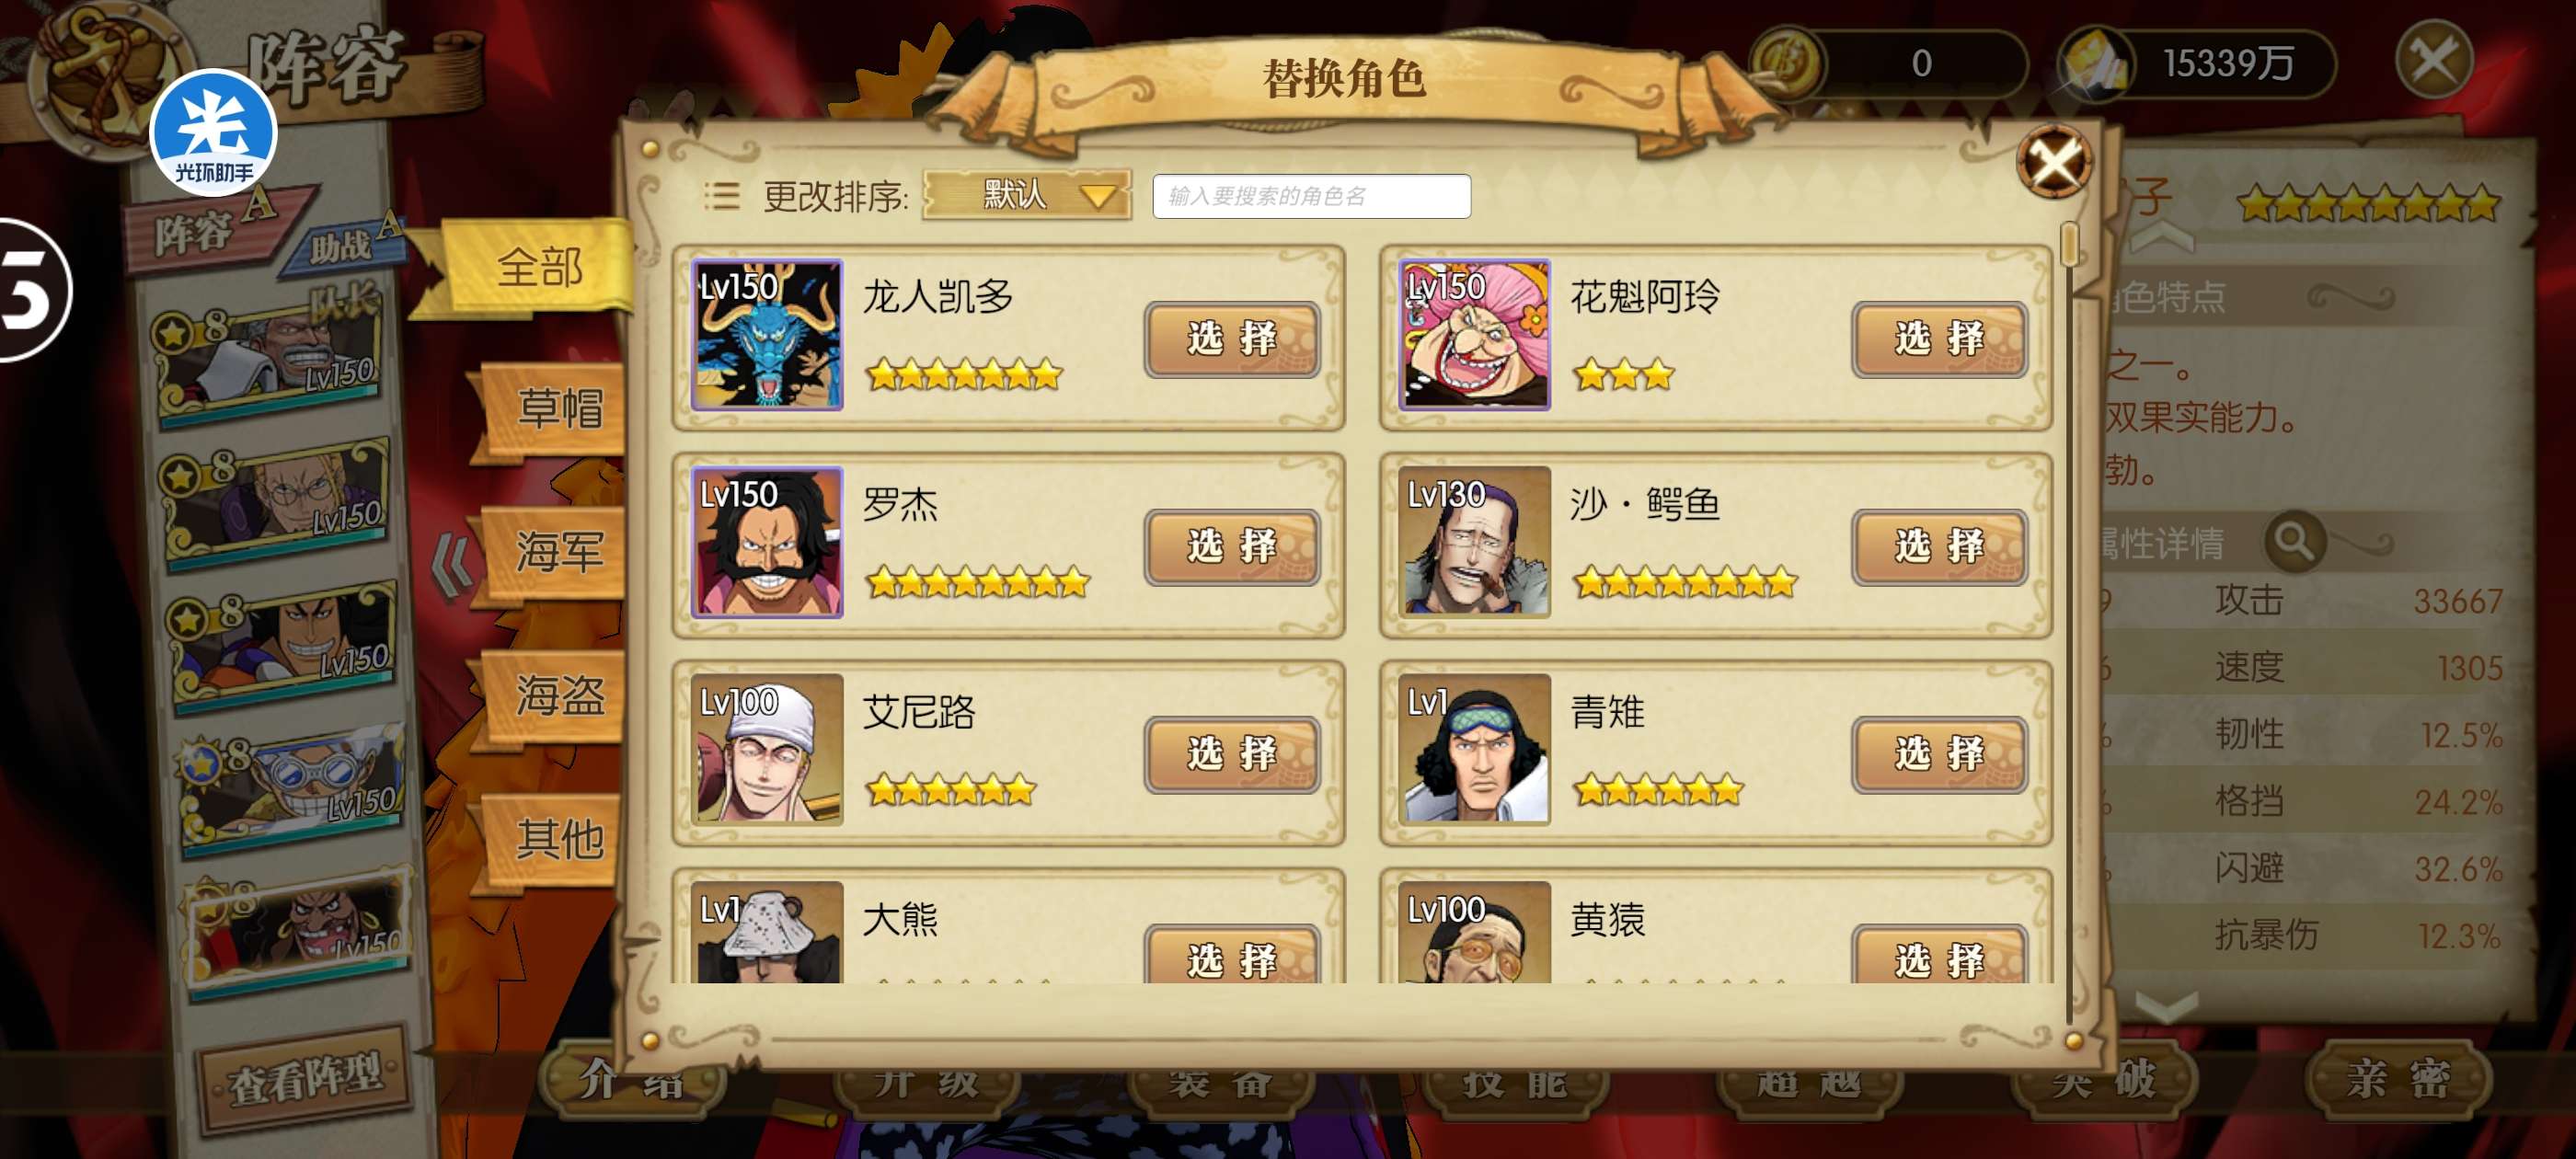Click the gold coin currency icon
Viewport: 2576px width, 1159px height.
[x=1788, y=63]
